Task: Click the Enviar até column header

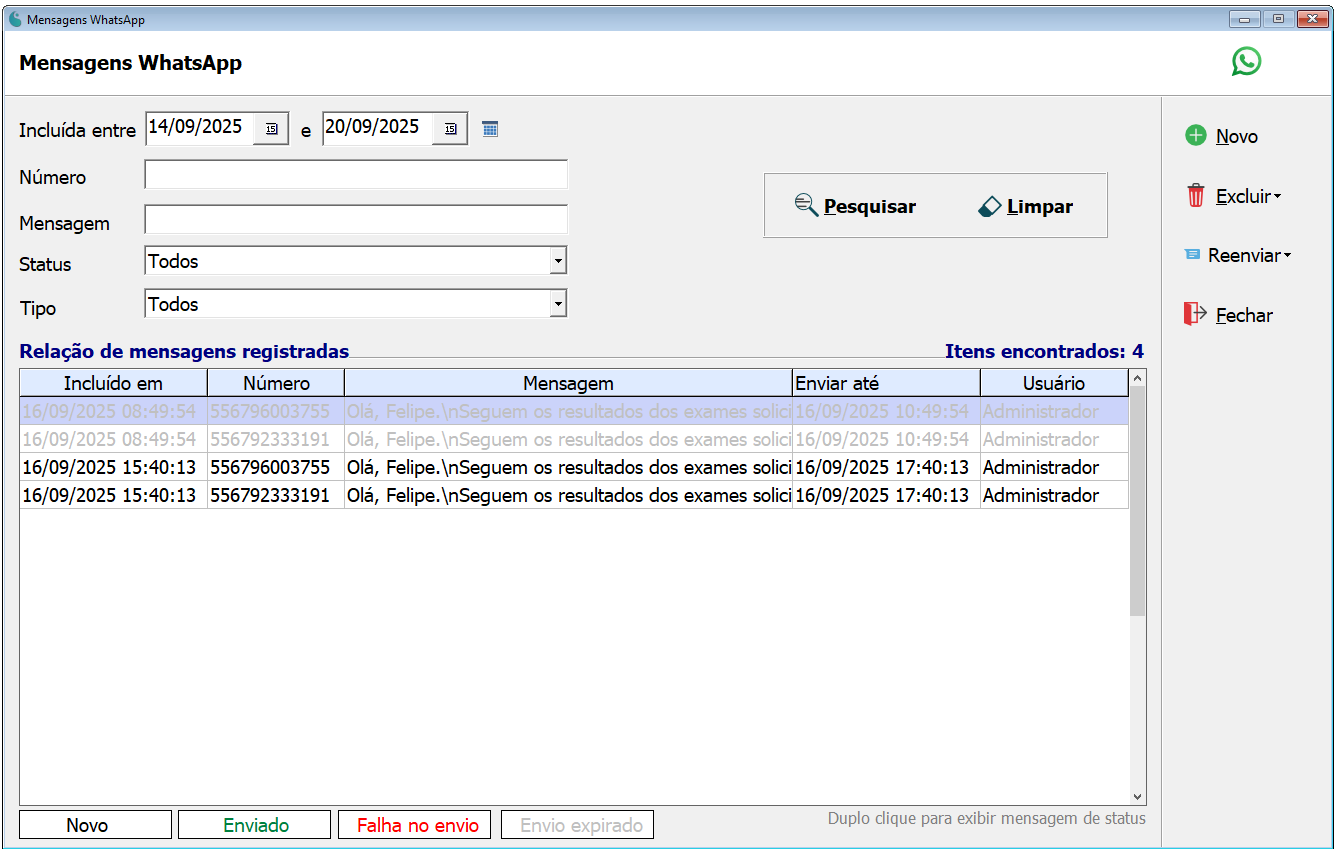Action: pyautogui.click(x=886, y=383)
